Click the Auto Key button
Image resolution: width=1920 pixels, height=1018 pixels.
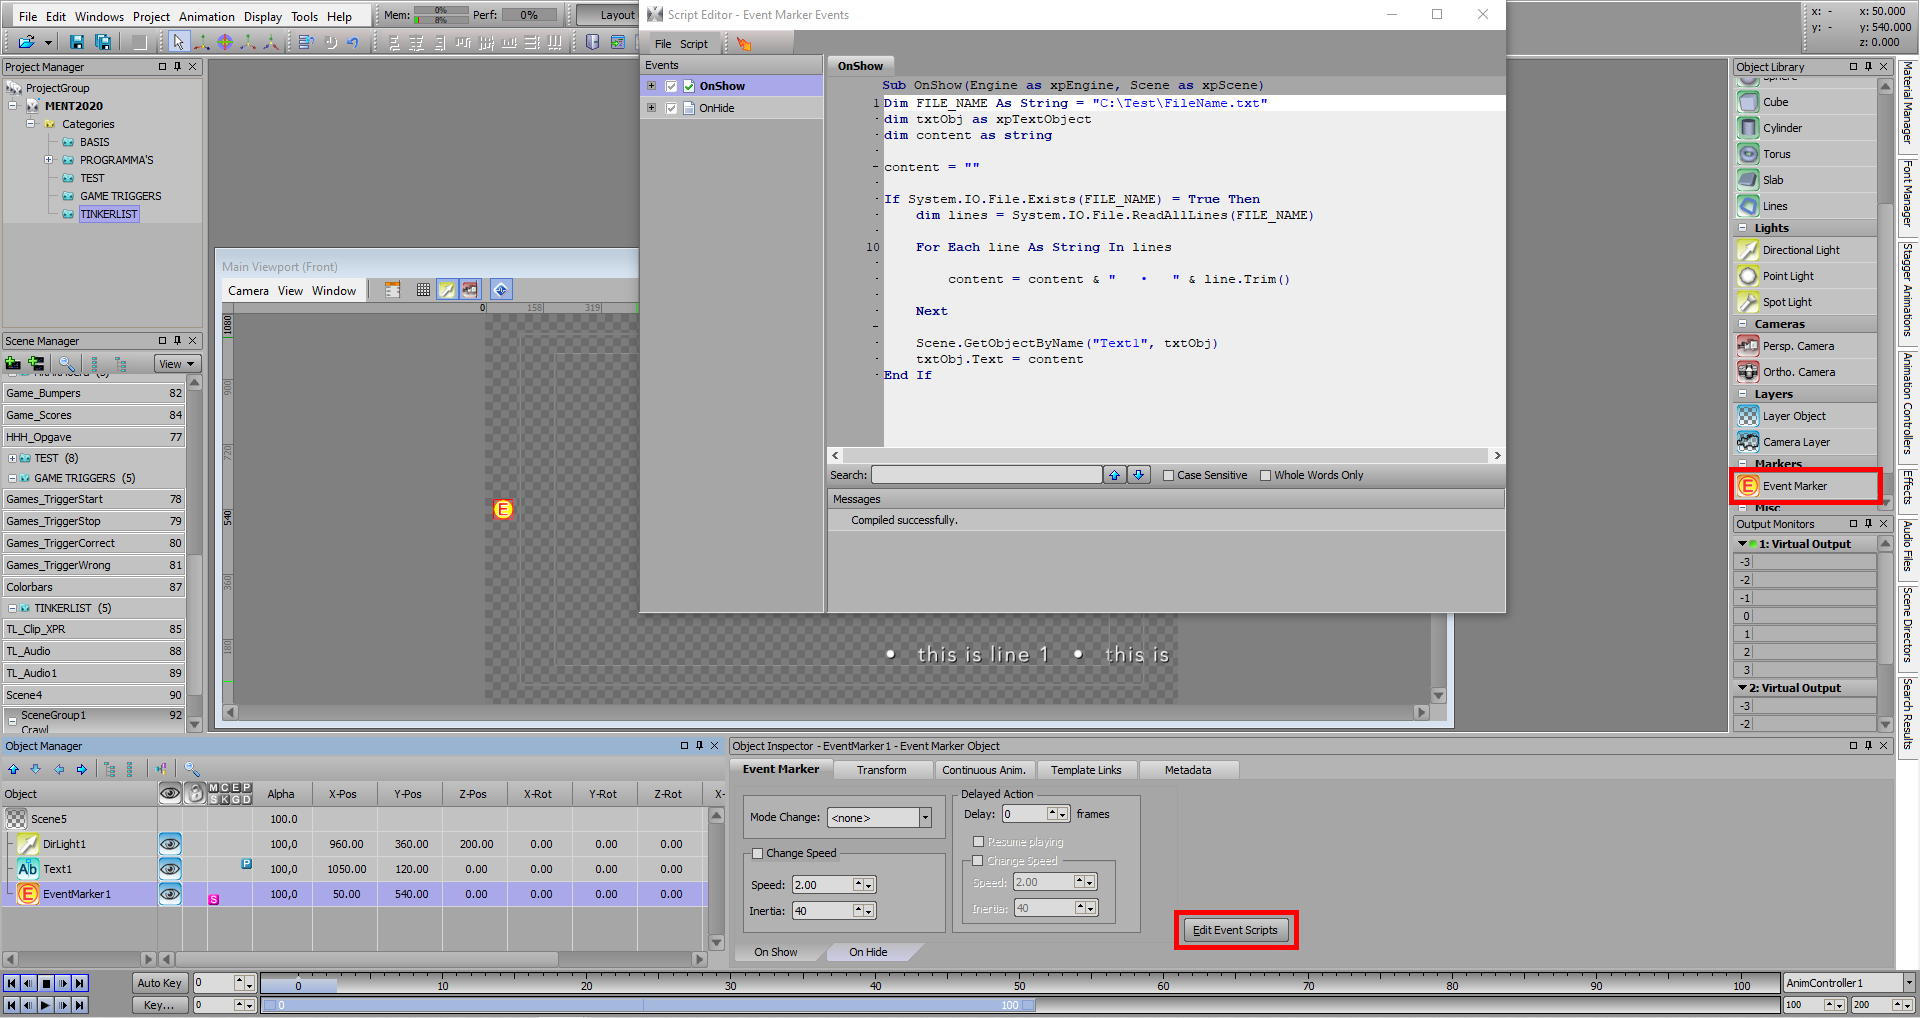coord(159,984)
